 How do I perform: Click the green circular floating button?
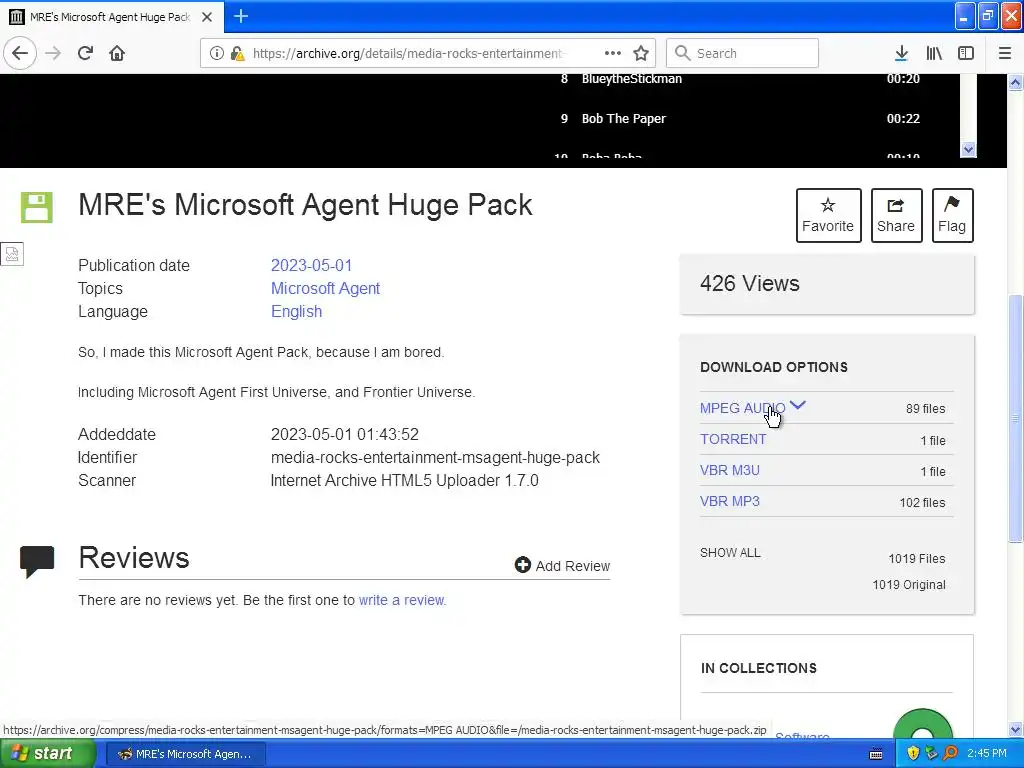[922, 725]
